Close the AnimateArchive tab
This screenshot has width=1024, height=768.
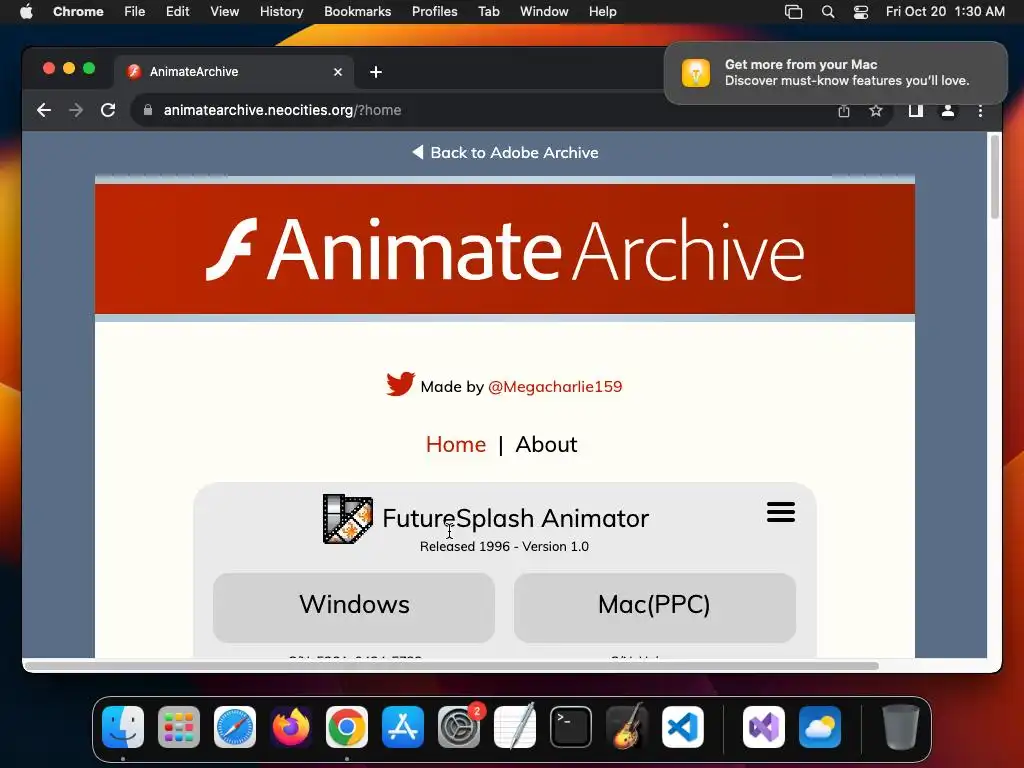click(x=338, y=72)
